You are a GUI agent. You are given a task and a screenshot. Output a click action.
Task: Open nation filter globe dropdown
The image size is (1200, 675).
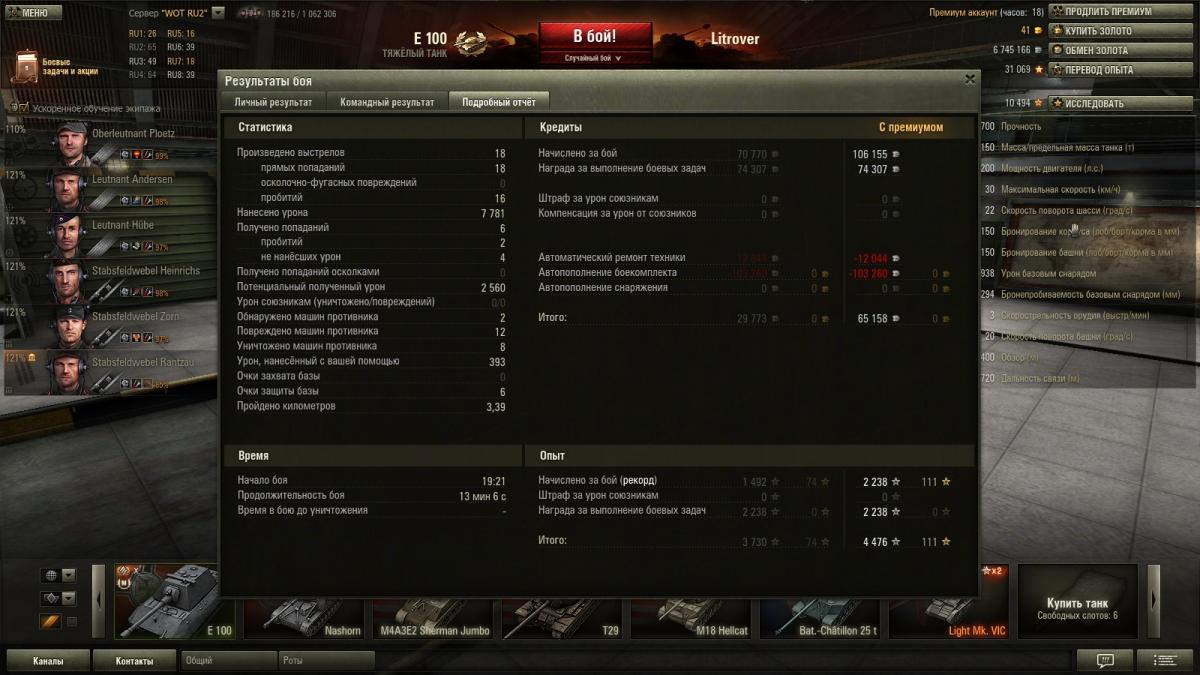(x=59, y=575)
